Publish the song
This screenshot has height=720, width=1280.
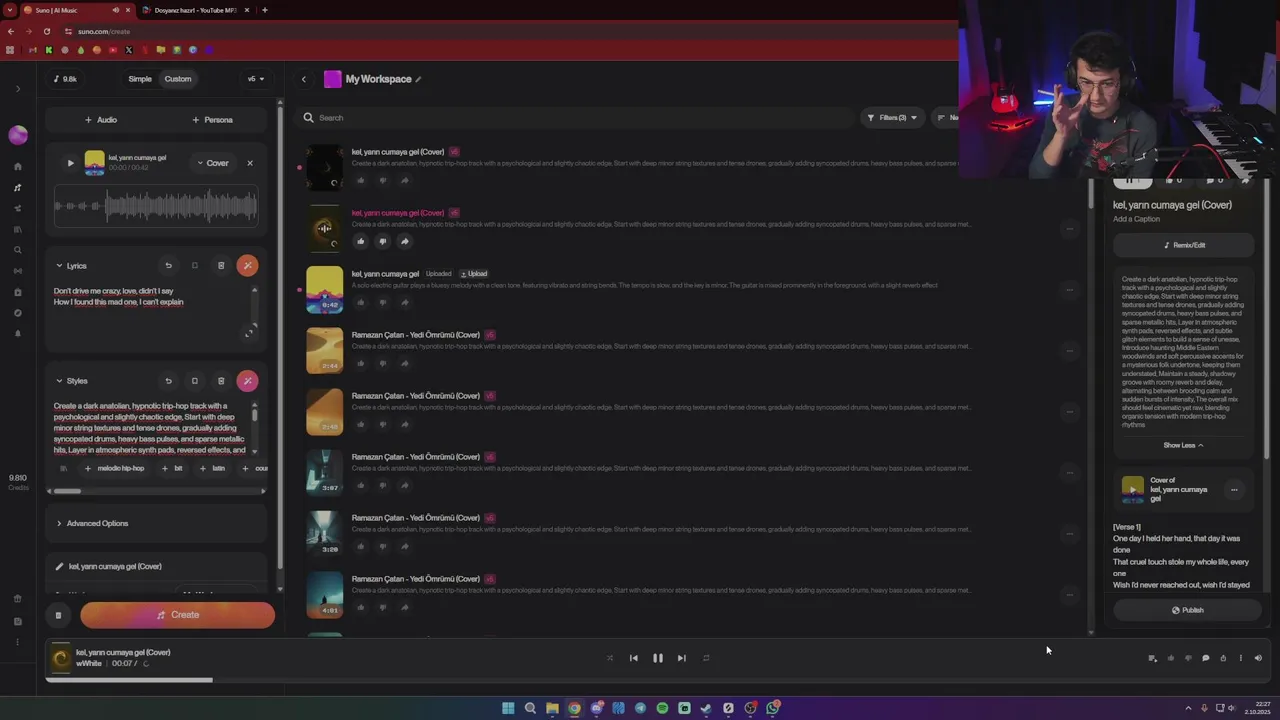coord(1187,610)
